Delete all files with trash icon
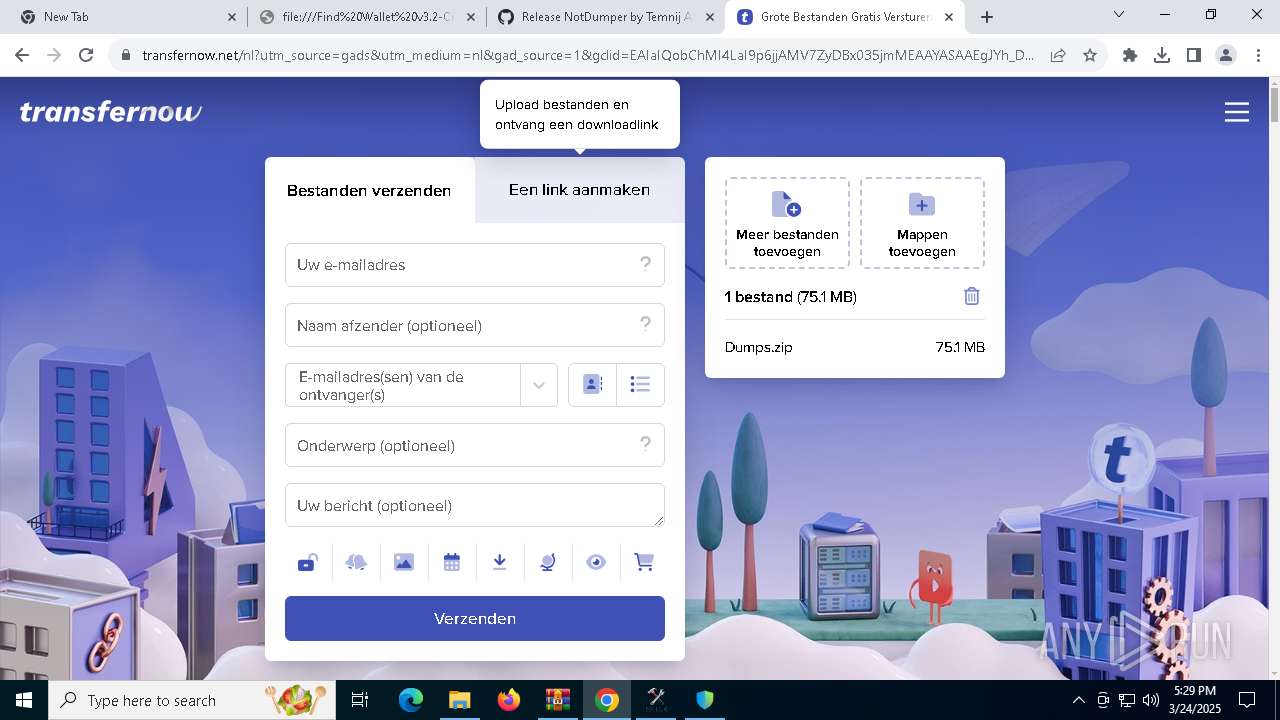Viewport: 1280px width, 720px height. (x=972, y=296)
